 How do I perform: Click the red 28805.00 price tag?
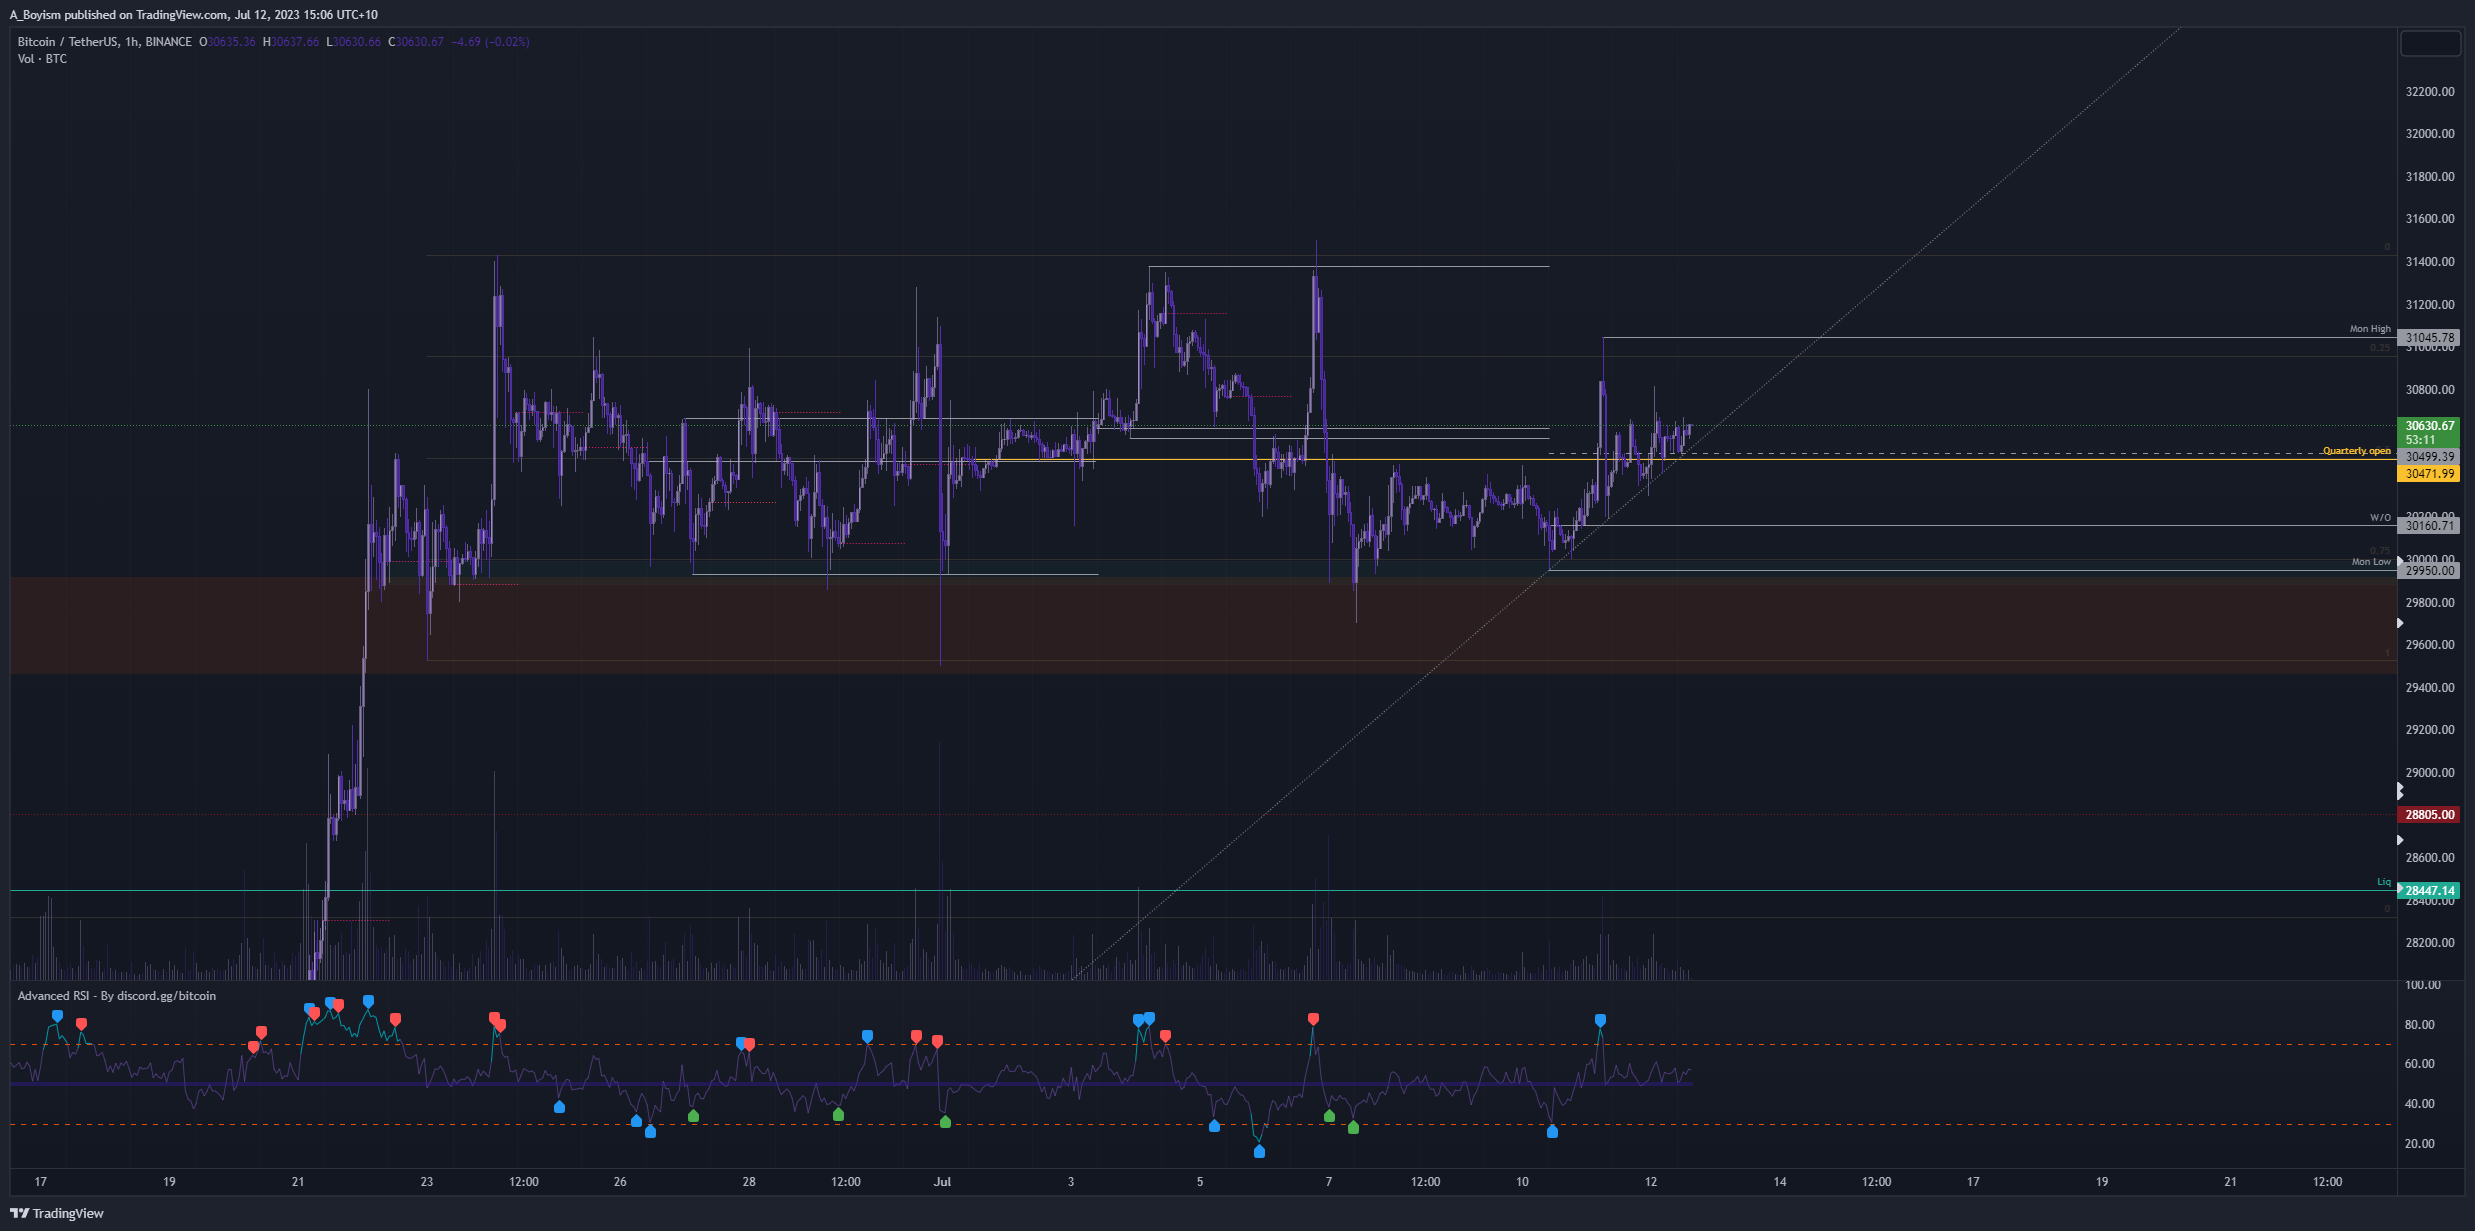pos(2429,815)
